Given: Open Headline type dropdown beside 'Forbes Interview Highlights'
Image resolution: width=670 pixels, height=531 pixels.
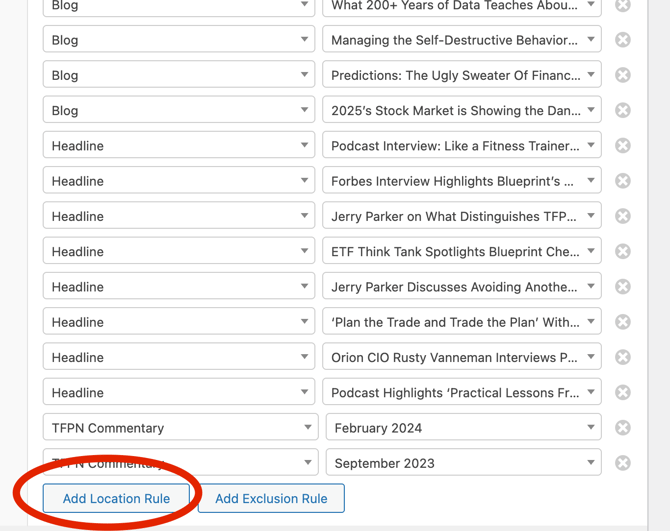Looking at the screenshot, I should coord(178,181).
